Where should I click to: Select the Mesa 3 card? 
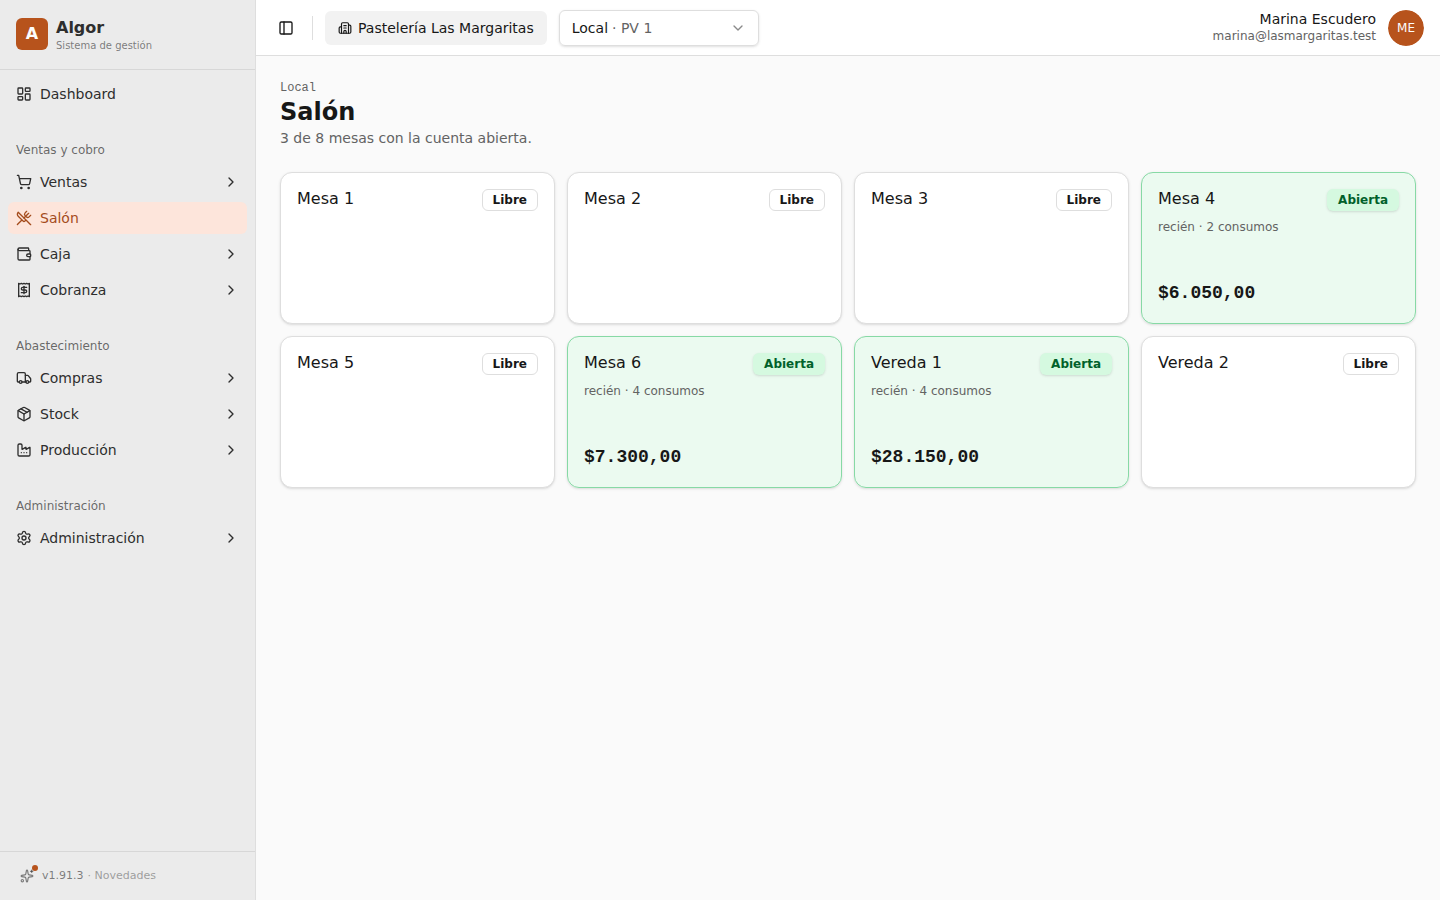[991, 248]
